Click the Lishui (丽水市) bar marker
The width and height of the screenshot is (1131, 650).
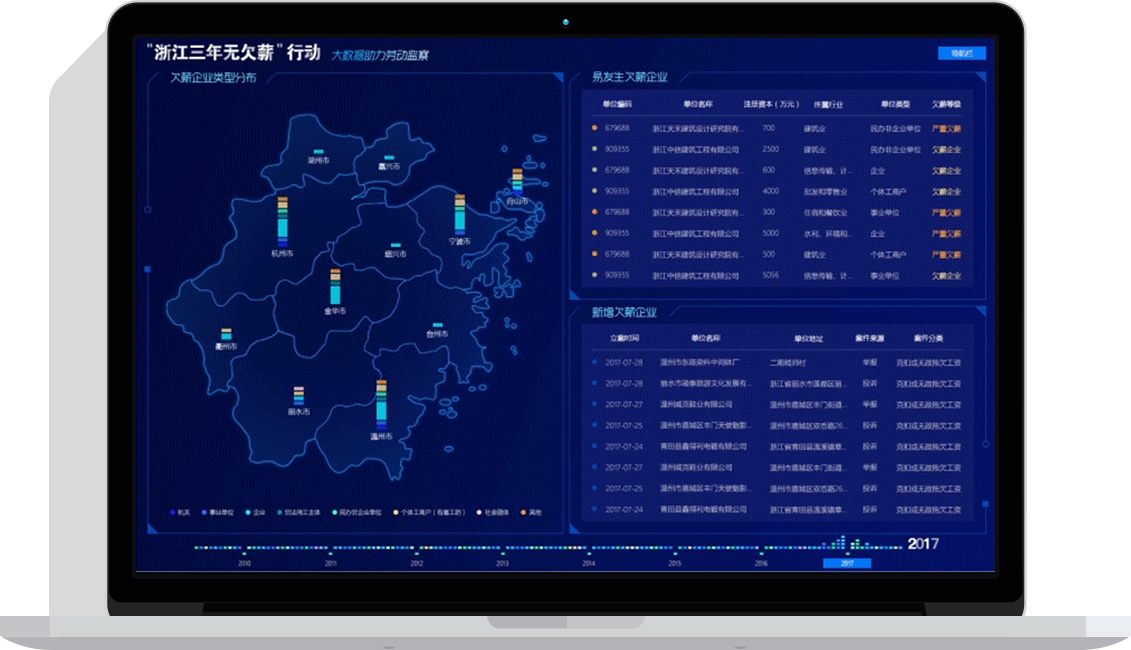point(298,396)
